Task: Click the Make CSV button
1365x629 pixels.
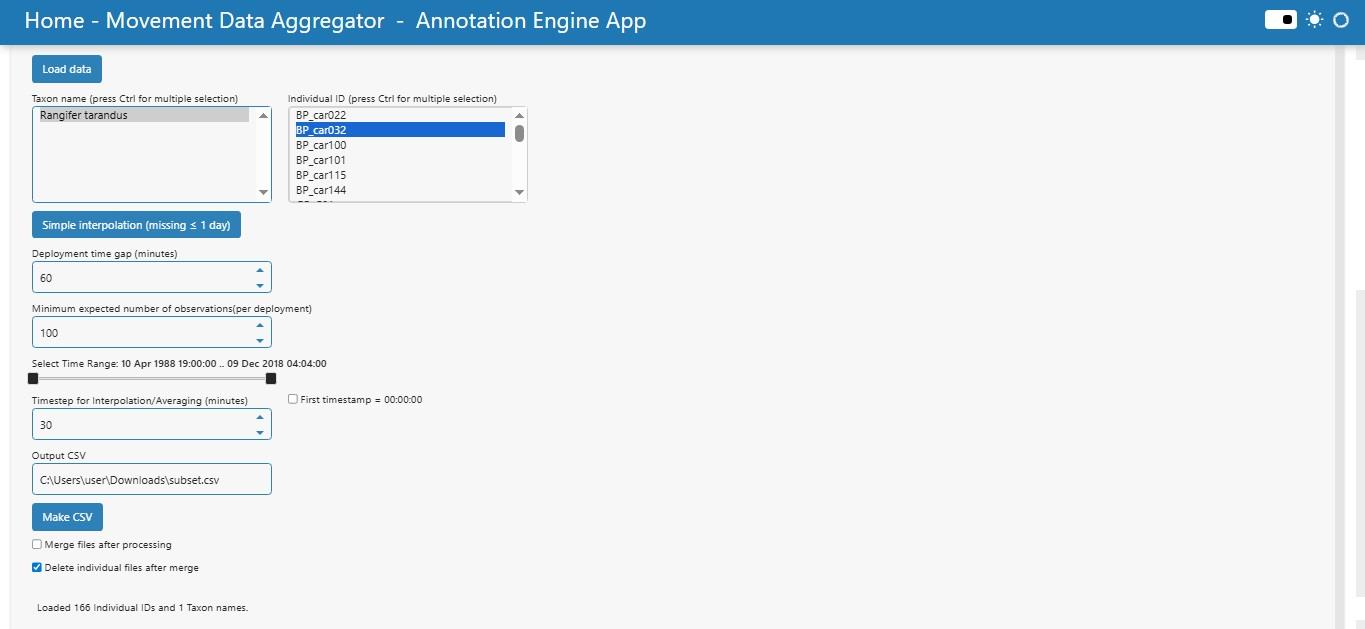Action: click(x=67, y=517)
